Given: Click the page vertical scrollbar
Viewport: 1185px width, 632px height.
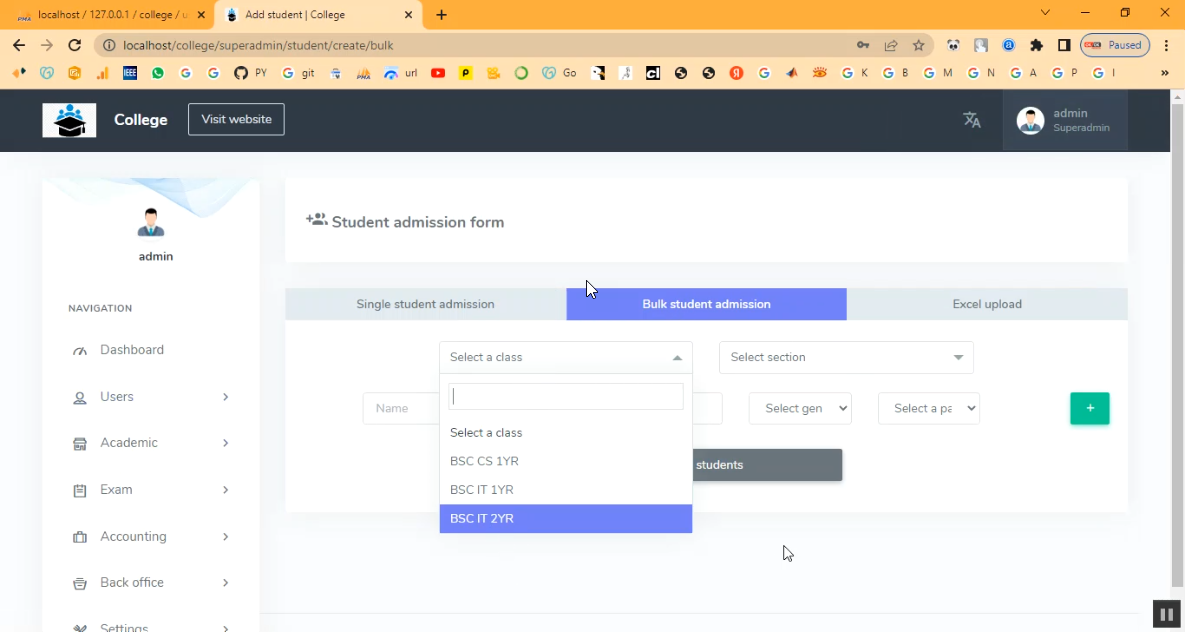Looking at the screenshot, I should (x=1177, y=344).
